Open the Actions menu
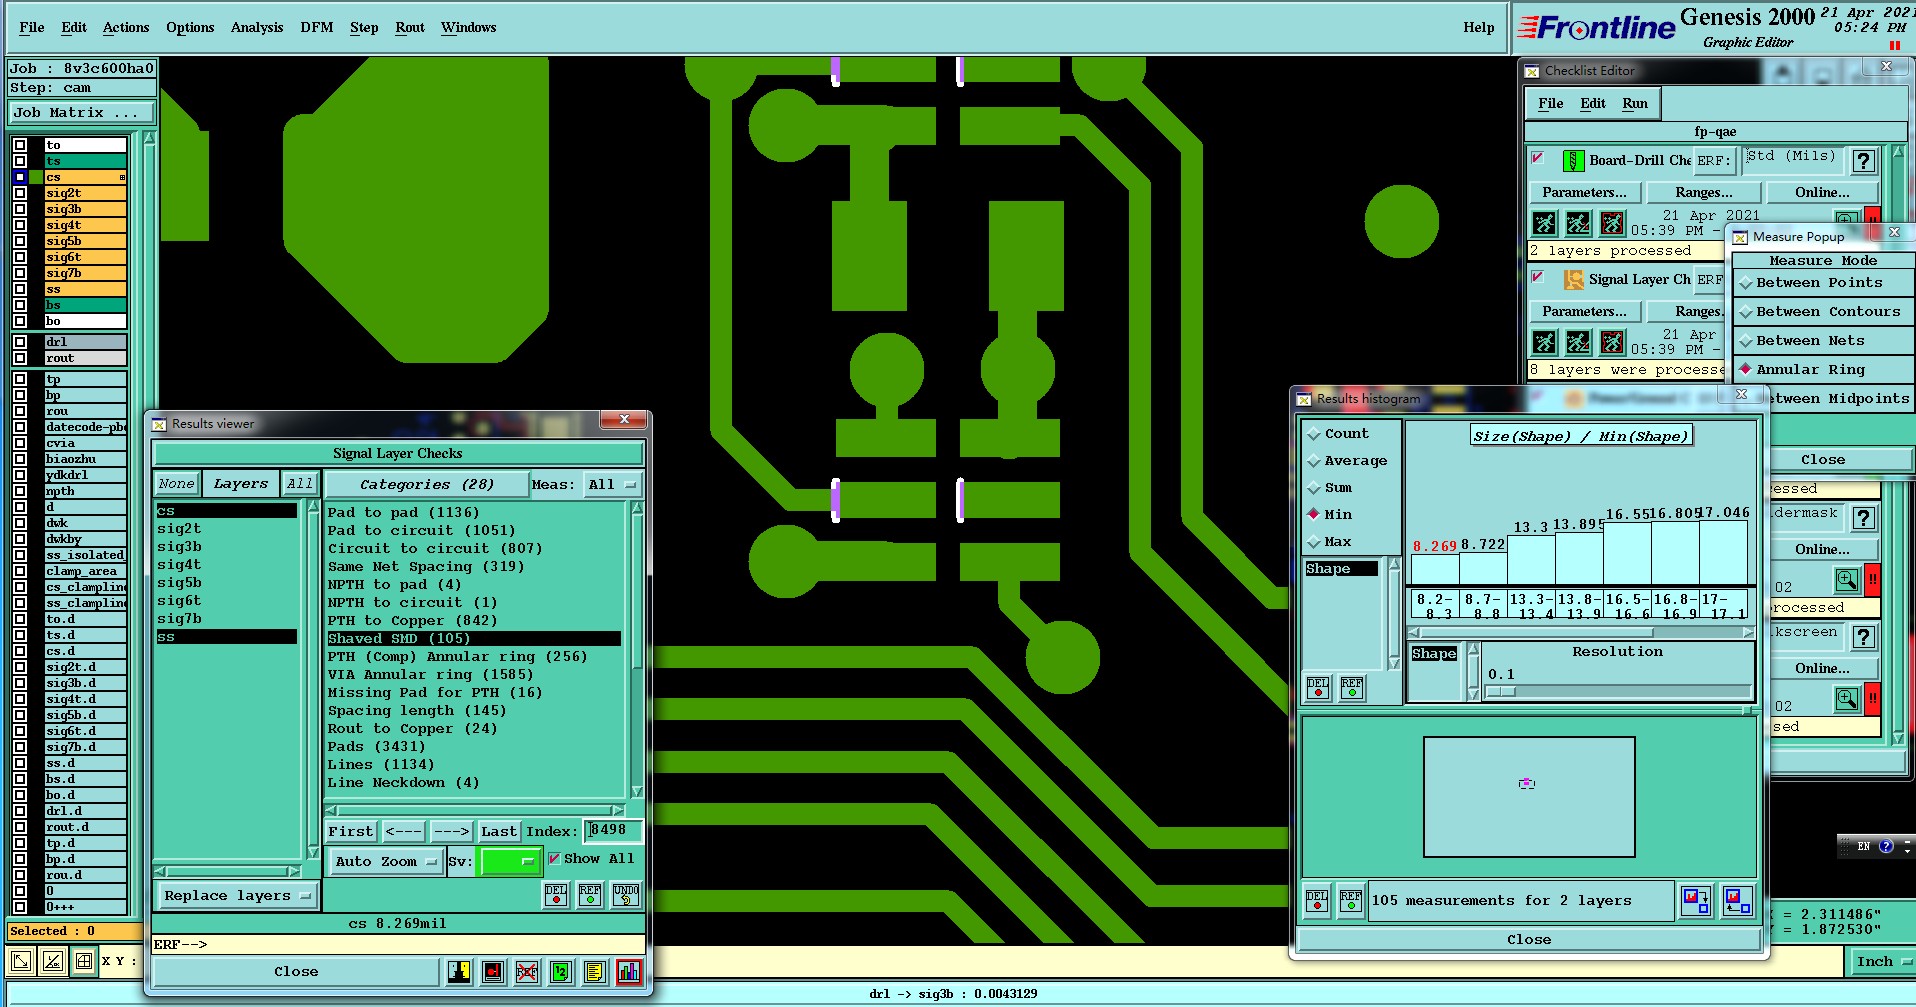This screenshot has width=1916, height=1007. click(x=126, y=28)
